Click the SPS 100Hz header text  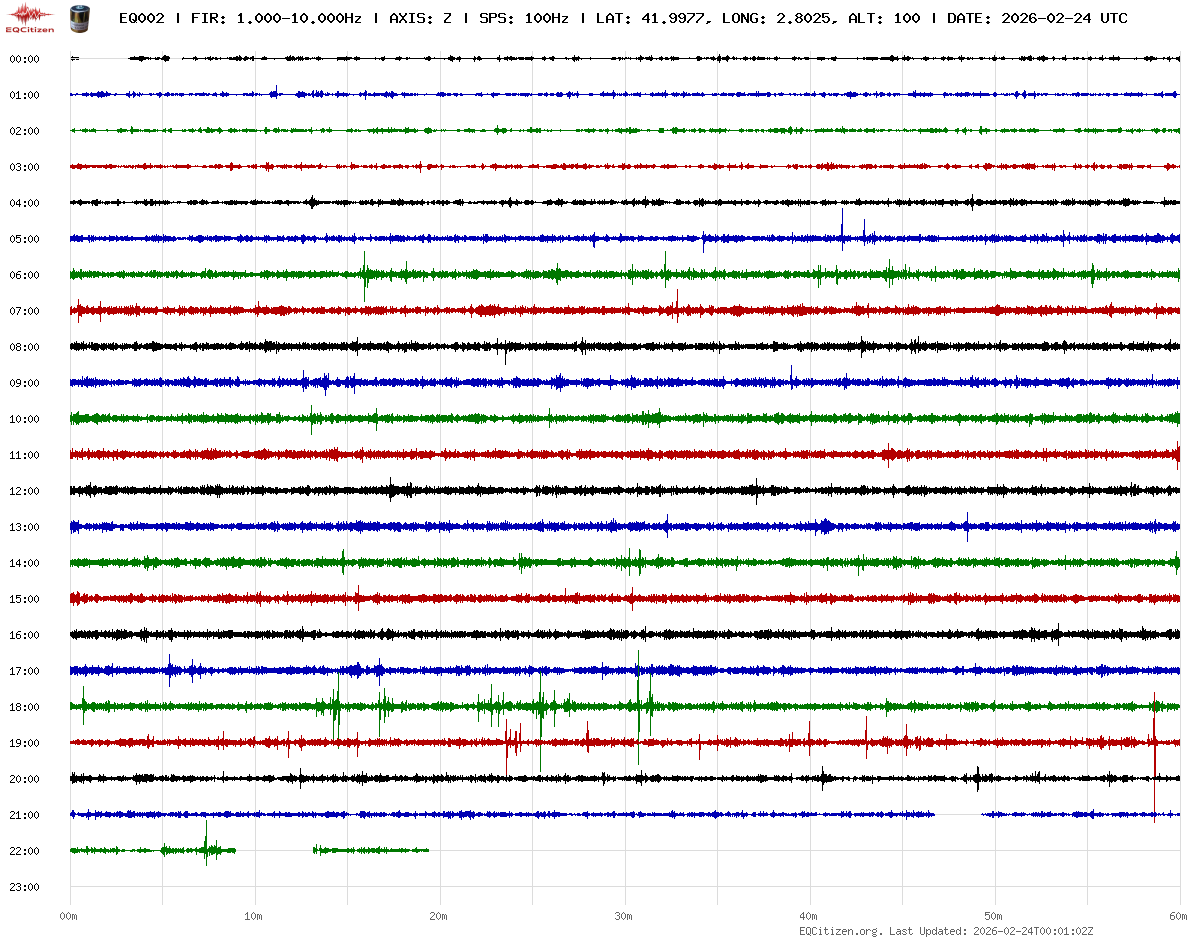522,19
